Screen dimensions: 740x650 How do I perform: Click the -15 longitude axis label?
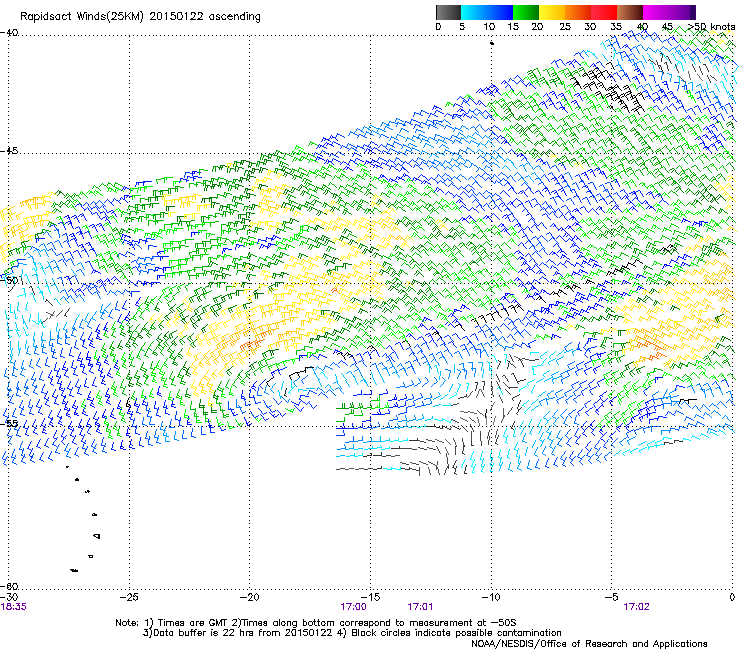[370, 597]
